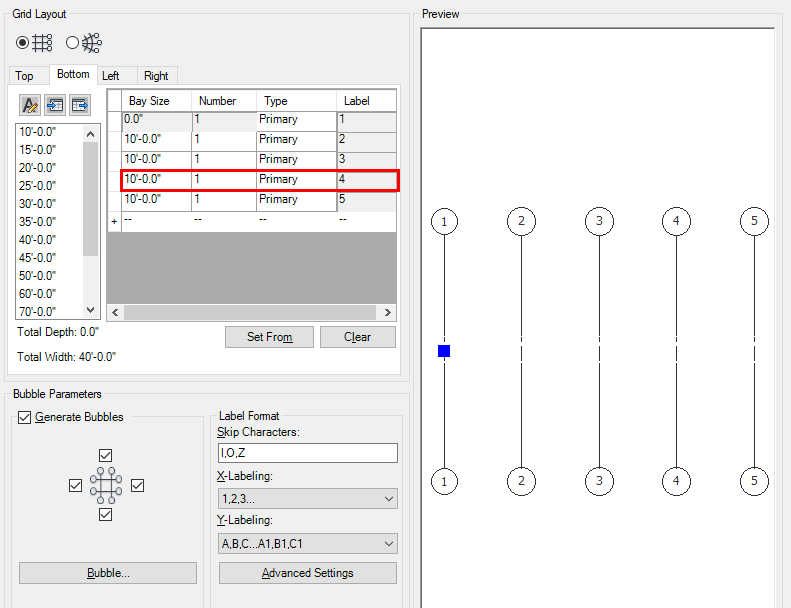Select the radial grid layout radio button
Viewport: 791px width, 608px height.
pyautogui.click(x=72, y=43)
